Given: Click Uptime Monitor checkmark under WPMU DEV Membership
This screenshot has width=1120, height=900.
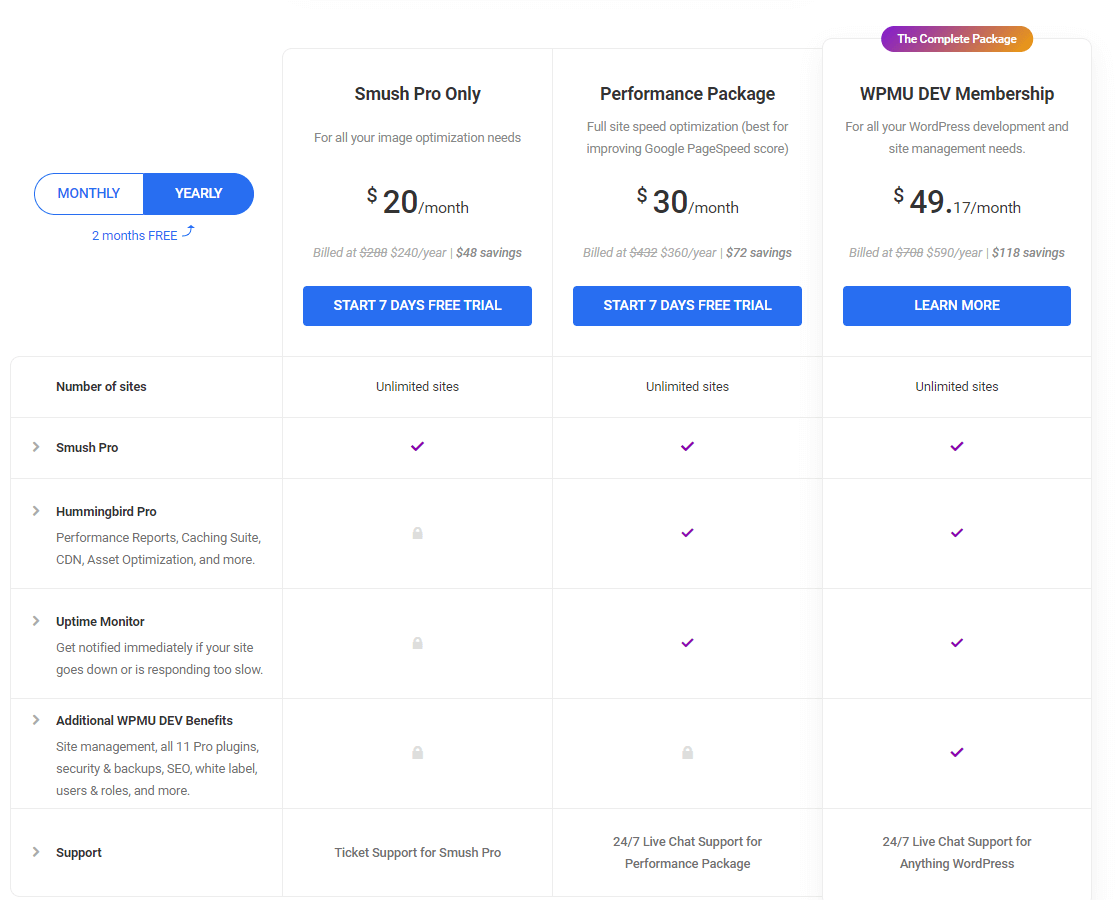Looking at the screenshot, I should (x=957, y=643).
